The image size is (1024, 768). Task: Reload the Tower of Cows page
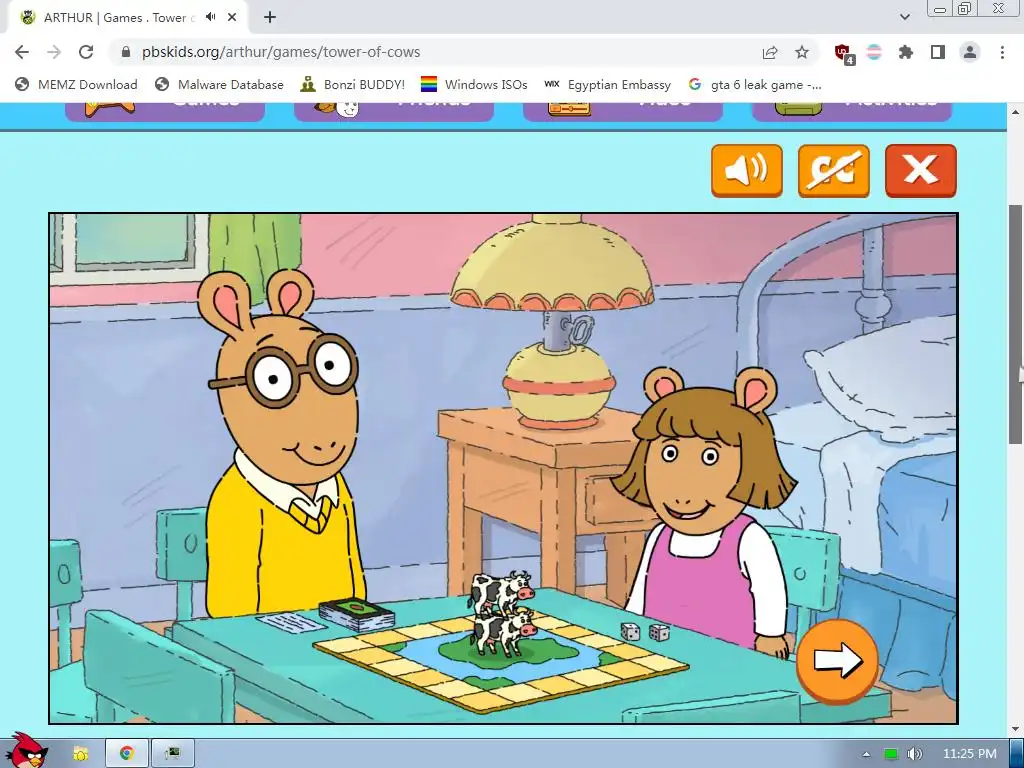point(86,52)
